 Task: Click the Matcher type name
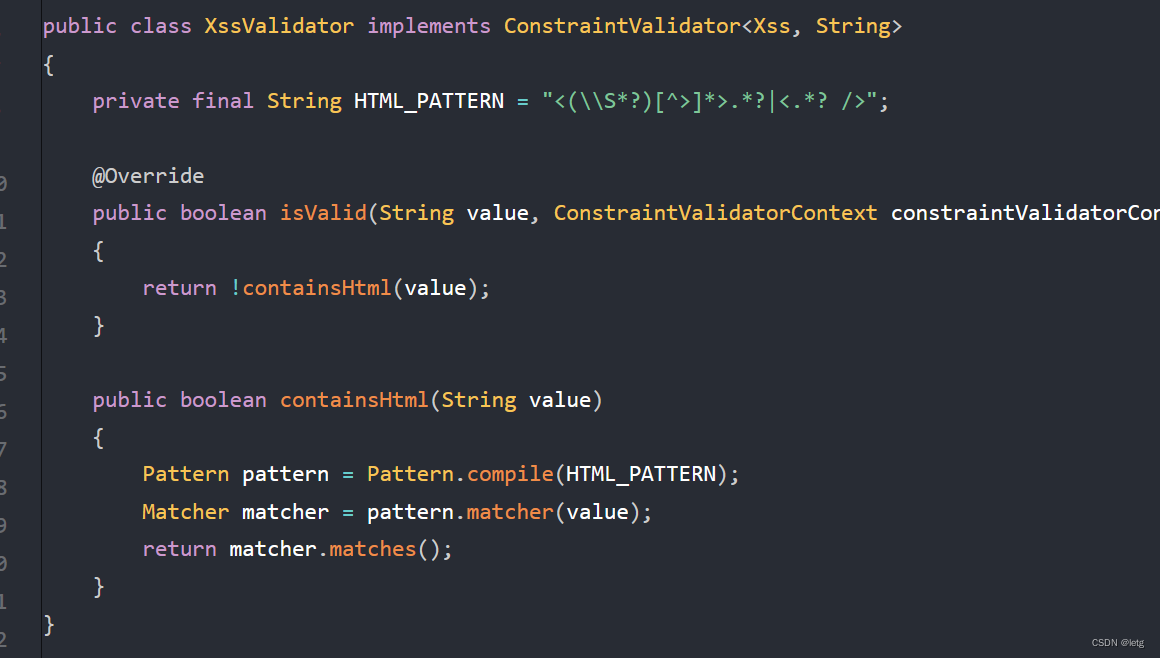[186, 512]
